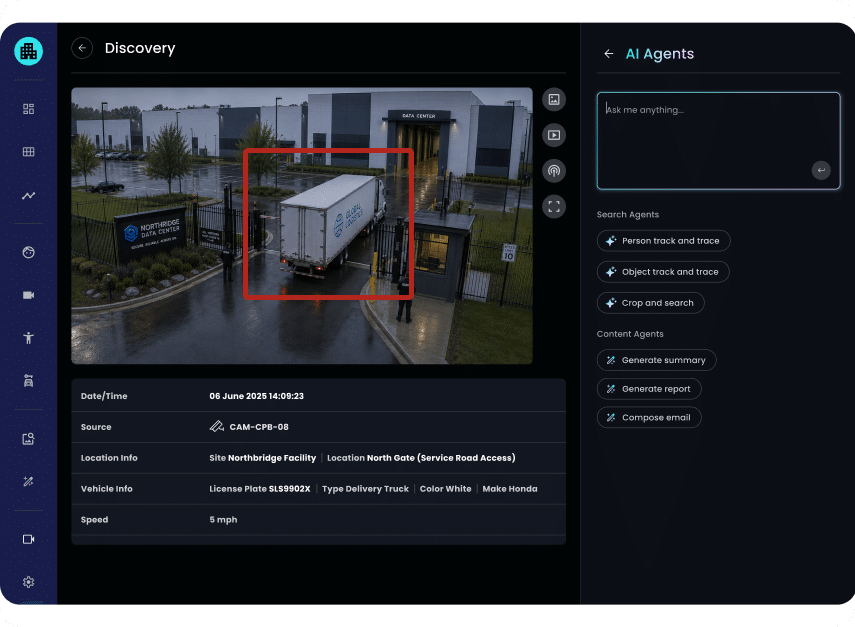Select the date value 06 June 2025 14:09:23
Screen dimensions: 855x627
(256, 396)
